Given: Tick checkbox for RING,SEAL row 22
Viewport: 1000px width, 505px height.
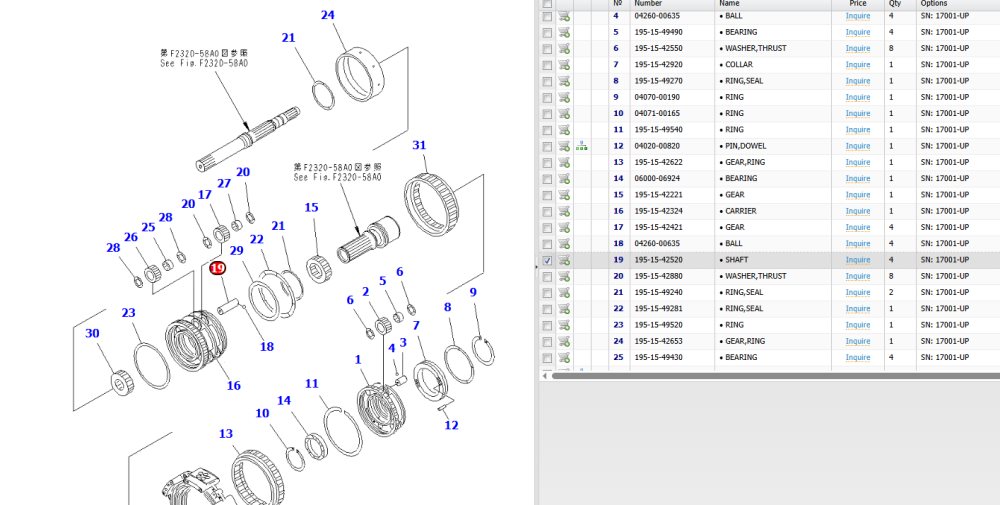Looking at the screenshot, I should (547, 309).
